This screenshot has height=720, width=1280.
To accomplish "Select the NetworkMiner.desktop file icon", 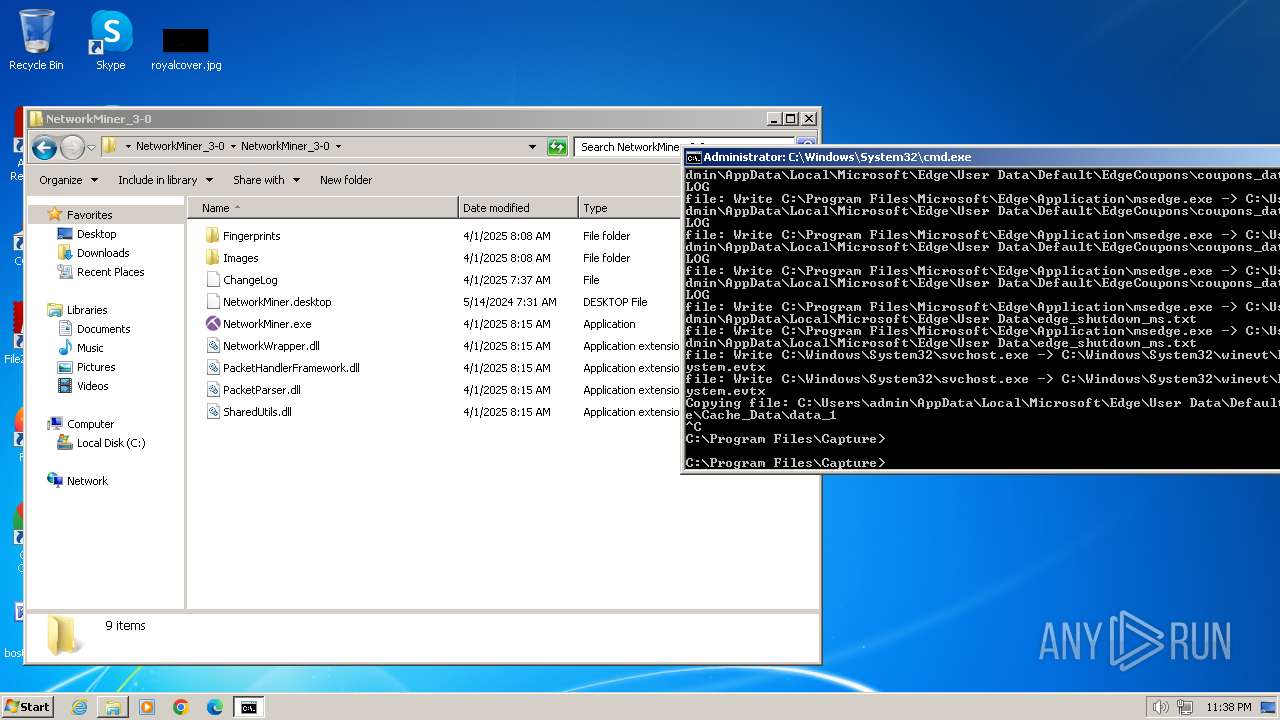I will [212, 302].
